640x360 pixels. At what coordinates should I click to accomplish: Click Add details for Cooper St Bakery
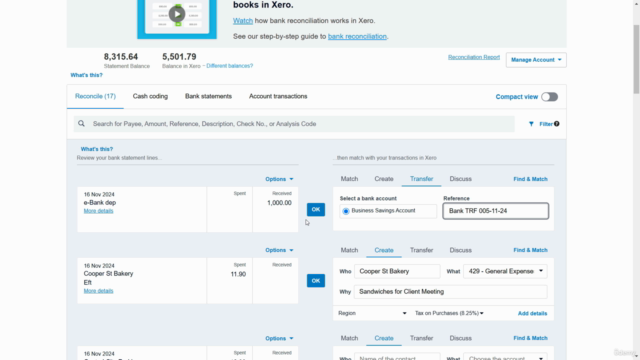[532, 313]
